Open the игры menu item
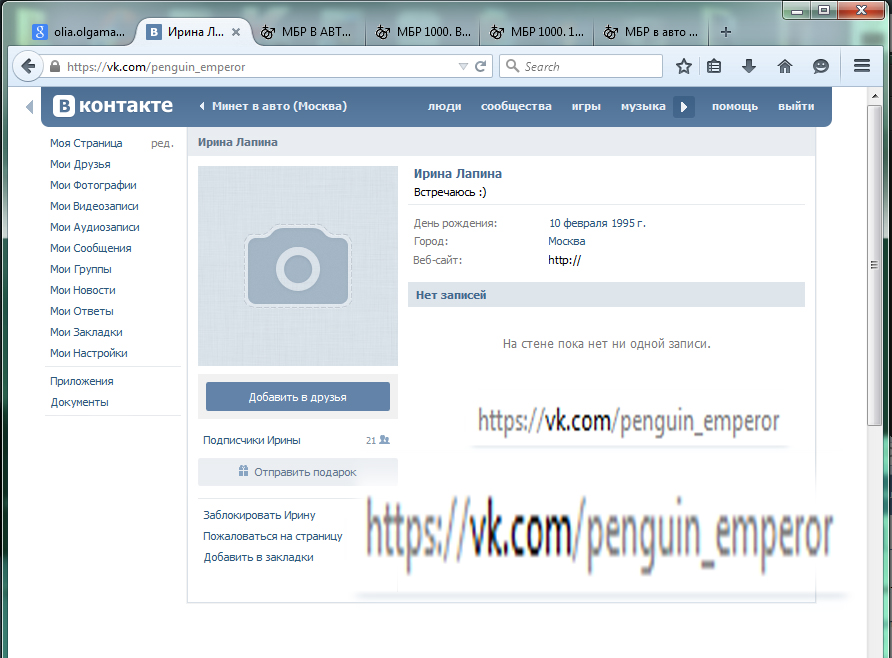This screenshot has height=658, width=892. coord(586,106)
